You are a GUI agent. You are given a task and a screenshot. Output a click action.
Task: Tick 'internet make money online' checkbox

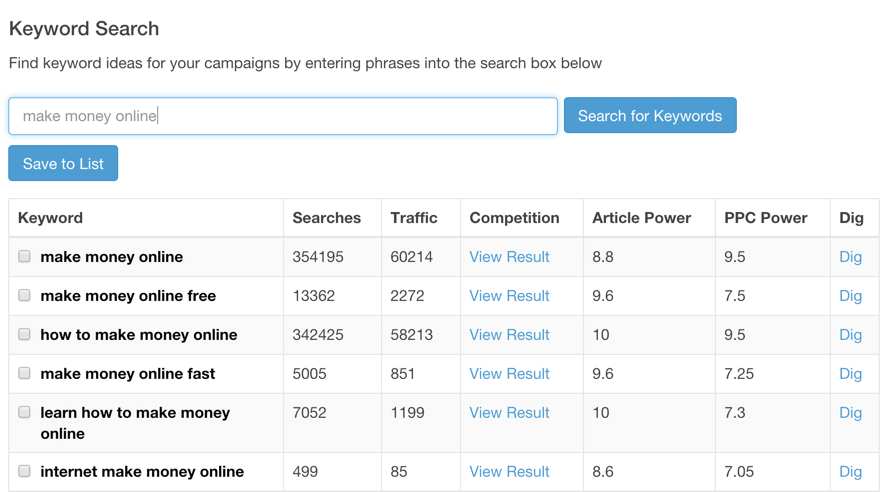pyautogui.click(x=24, y=471)
